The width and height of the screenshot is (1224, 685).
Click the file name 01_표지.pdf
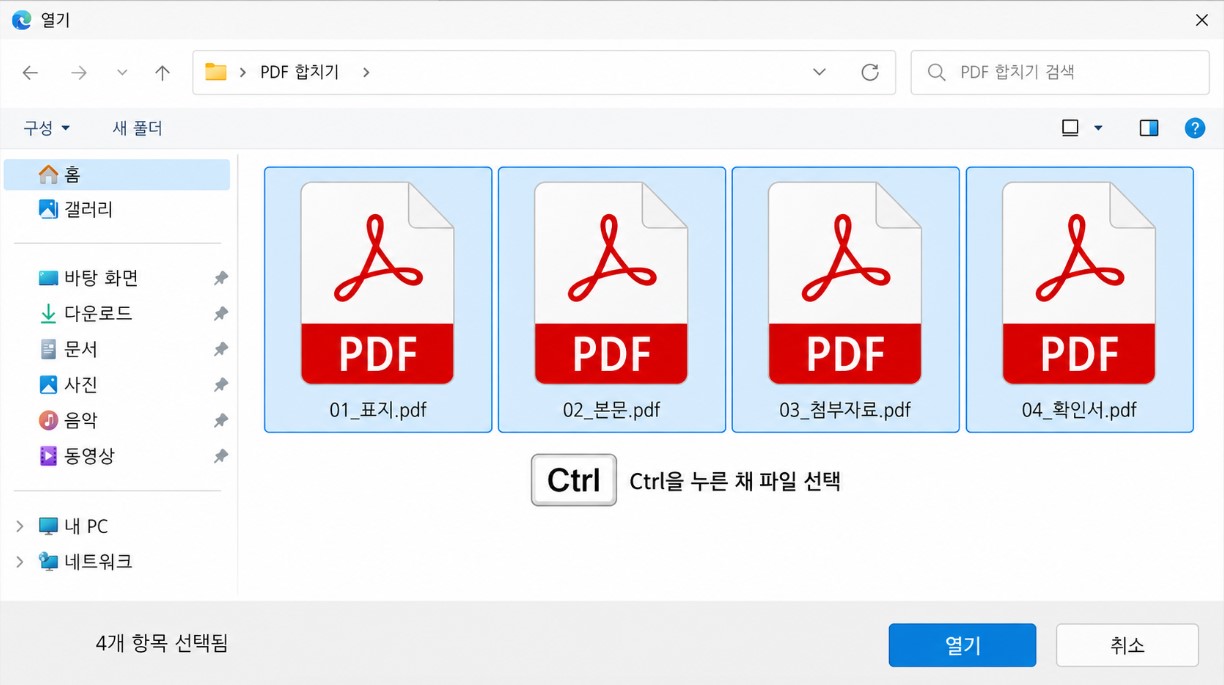coord(378,410)
